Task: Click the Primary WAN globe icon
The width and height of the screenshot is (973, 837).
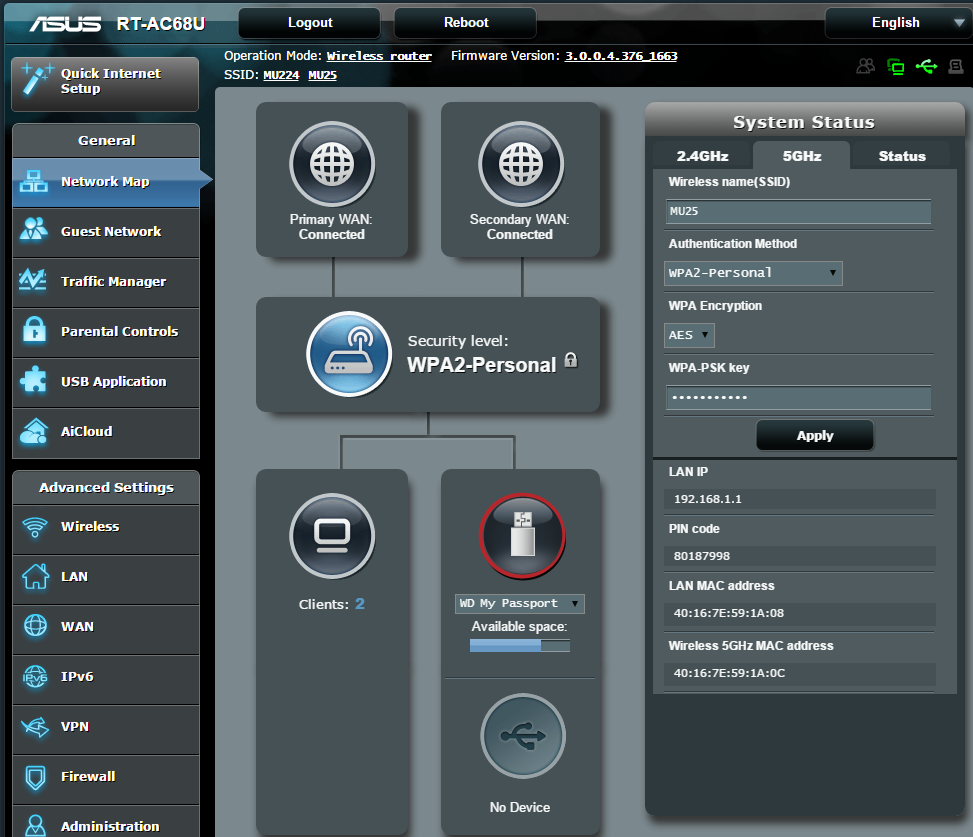Action: [332, 164]
